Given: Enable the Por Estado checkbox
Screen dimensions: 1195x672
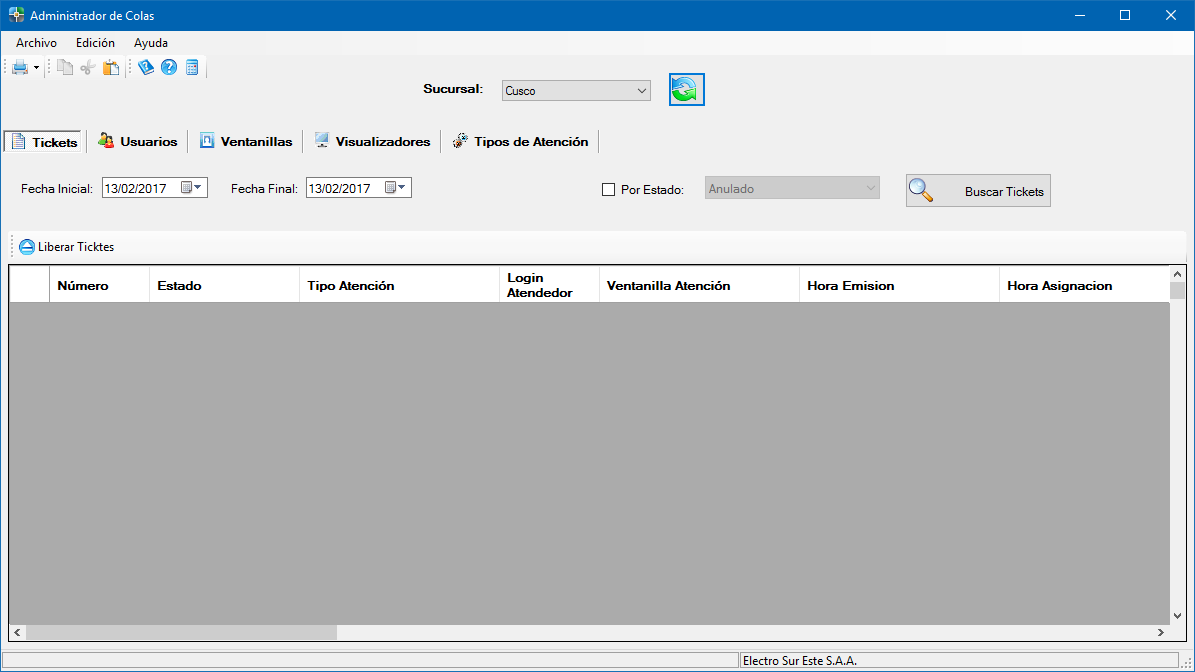Looking at the screenshot, I should coord(608,190).
